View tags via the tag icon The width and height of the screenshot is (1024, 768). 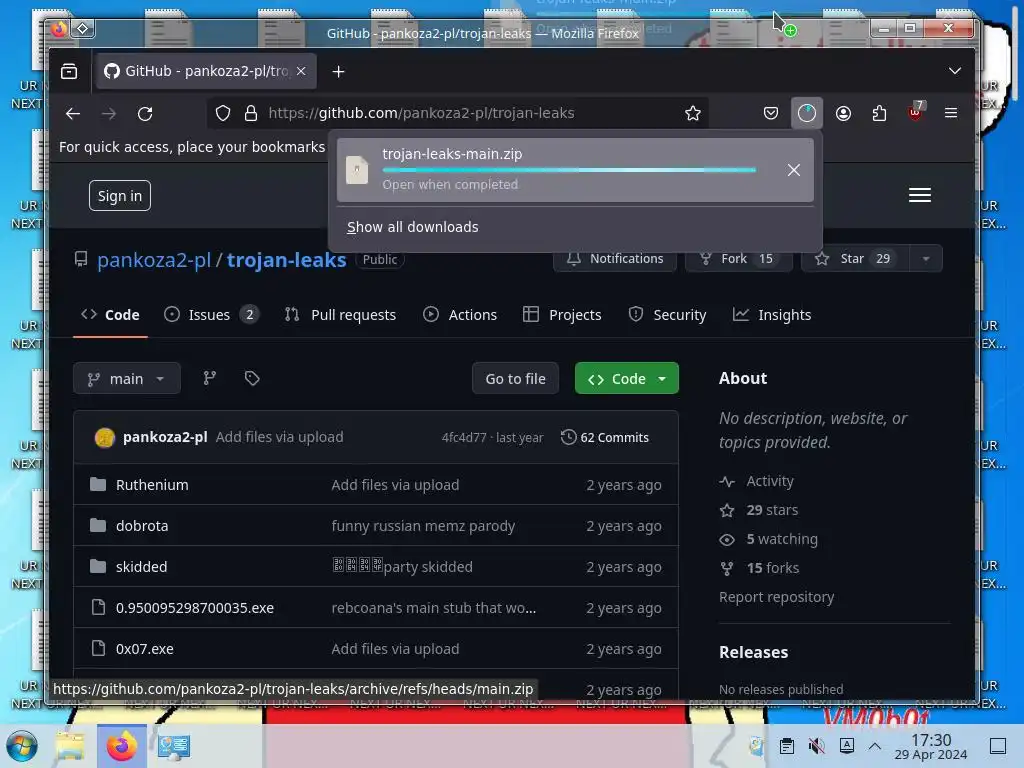tap(252, 378)
